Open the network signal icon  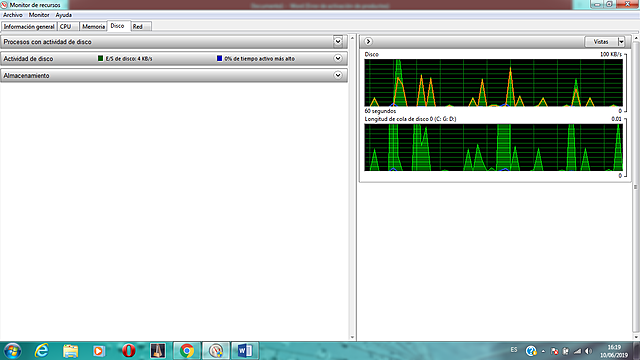pos(577,351)
